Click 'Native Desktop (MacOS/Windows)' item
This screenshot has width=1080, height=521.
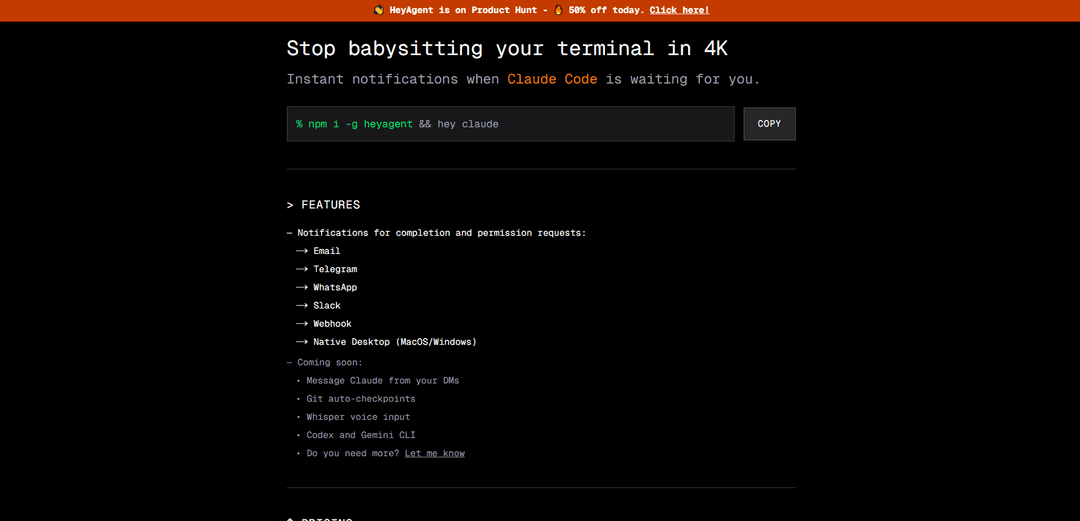click(395, 342)
